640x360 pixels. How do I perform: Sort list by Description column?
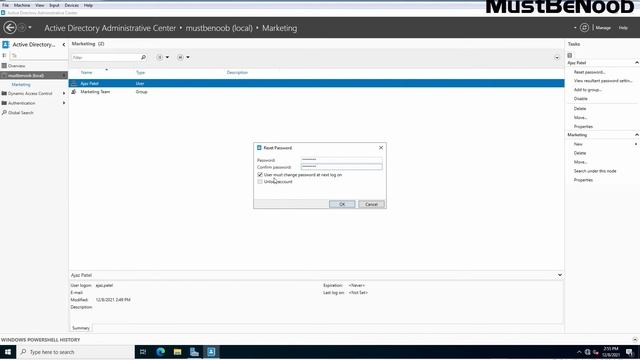pyautogui.click(x=237, y=73)
